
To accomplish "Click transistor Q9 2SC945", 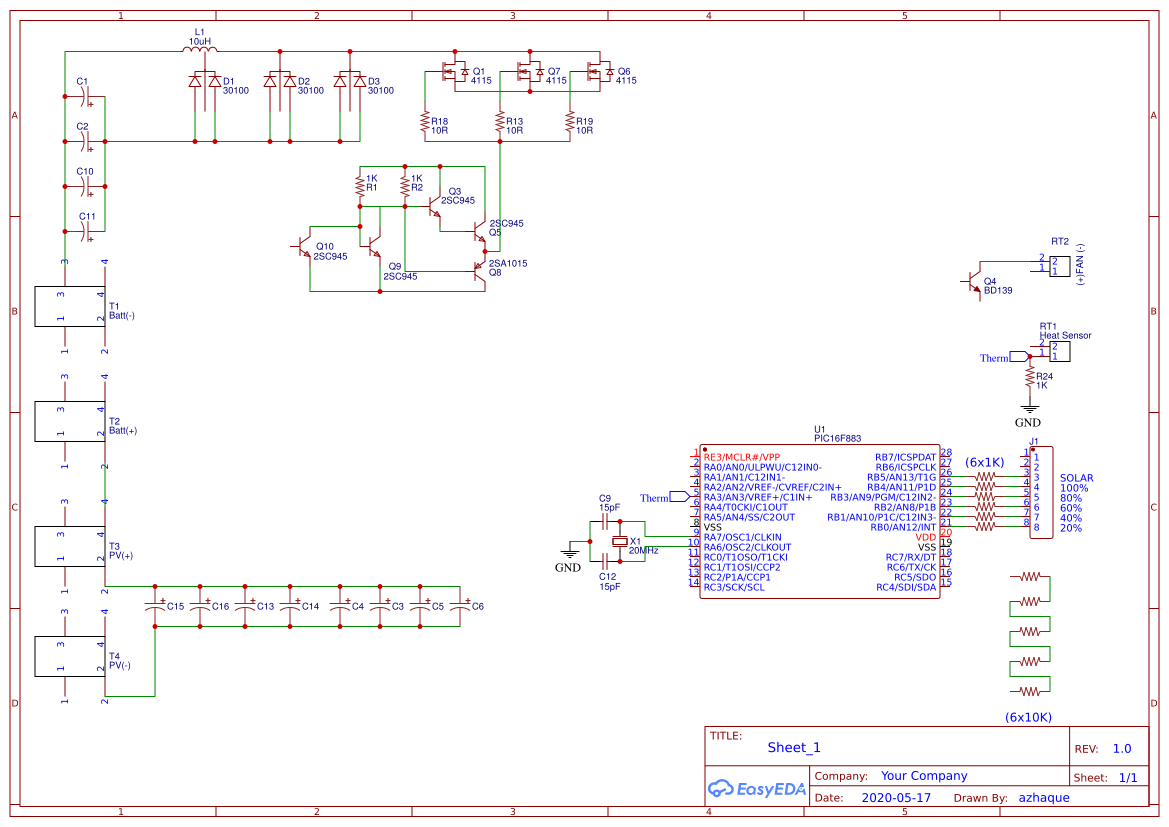I will (x=373, y=247).
